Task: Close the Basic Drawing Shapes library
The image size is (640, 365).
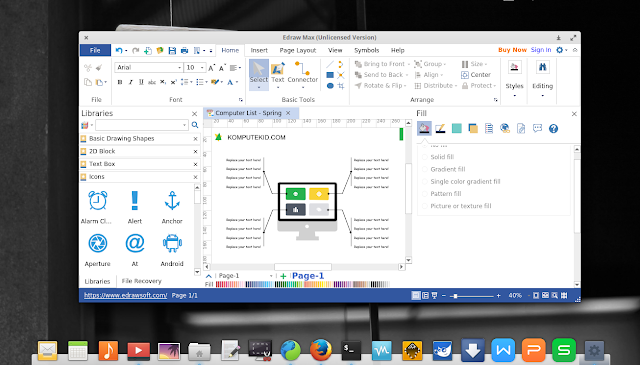Action: coord(195,139)
